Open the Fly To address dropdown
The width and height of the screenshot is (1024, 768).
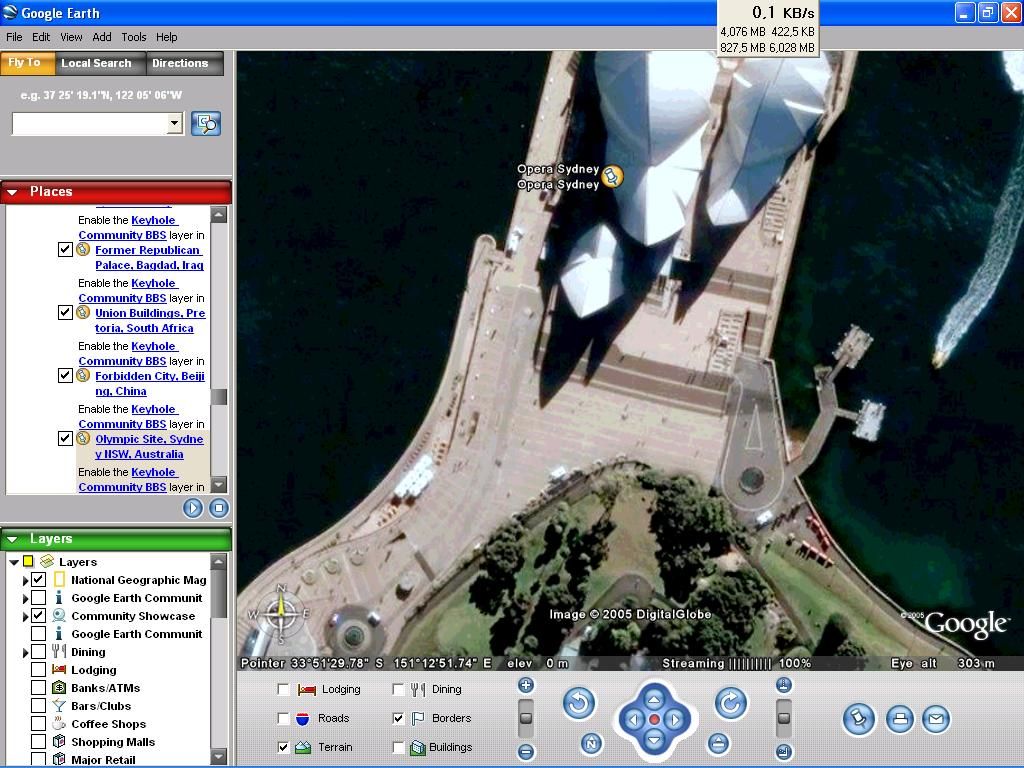click(174, 123)
